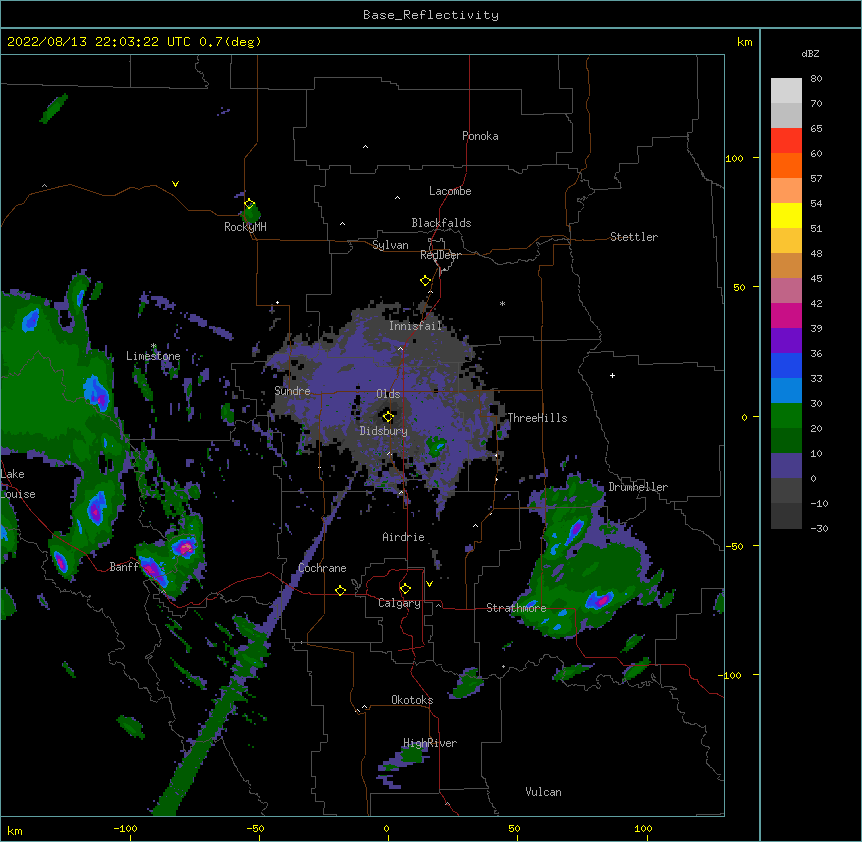Click the Stettler city label
Screen dimensions: 862x842
634,237
